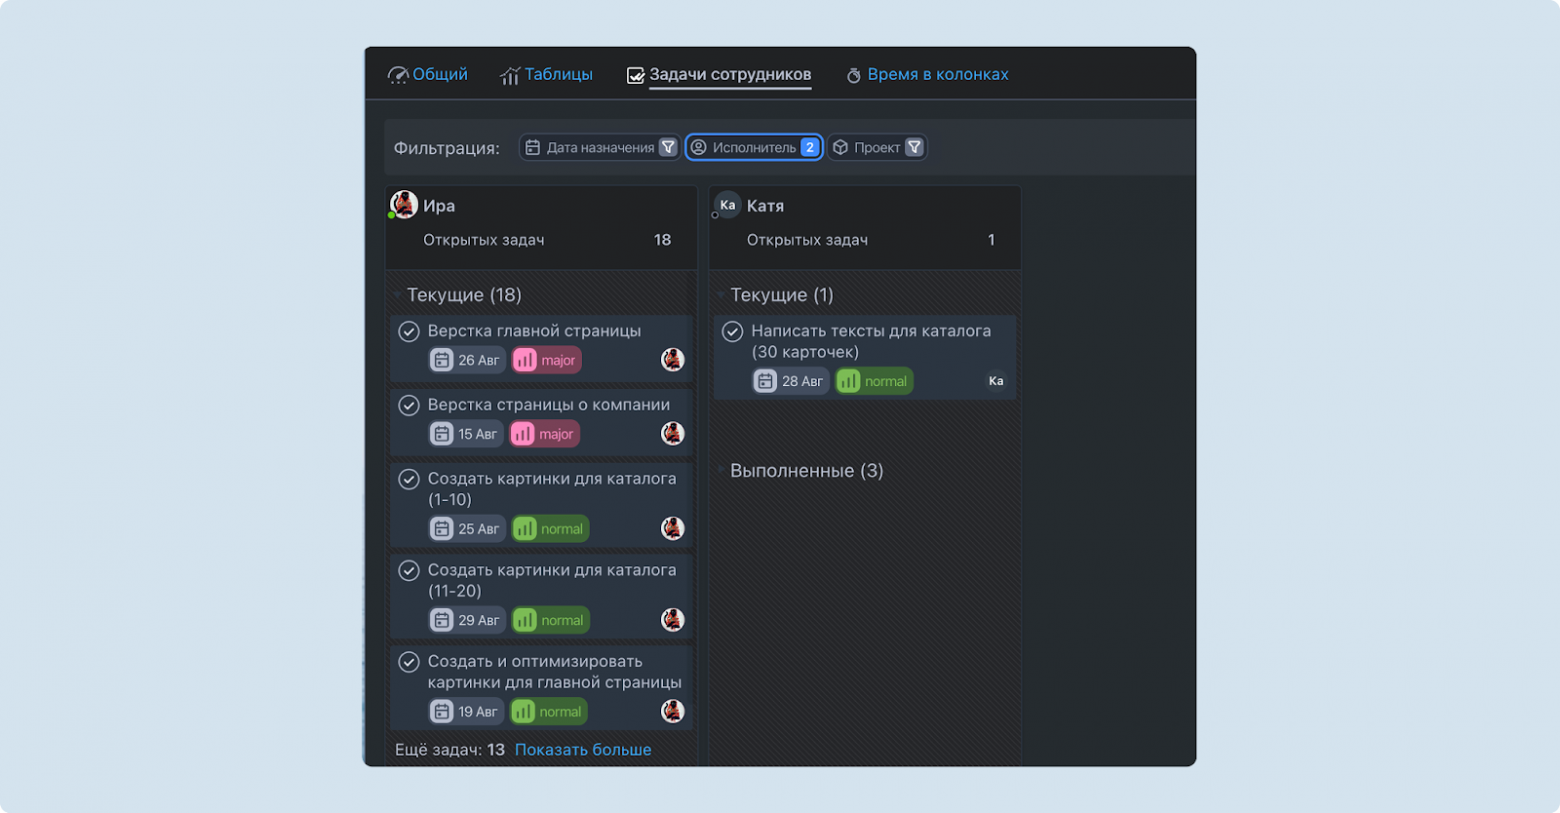This screenshot has height=813, width=1560.
Task: Click the chart icon beside Таблицы
Action: coord(510,76)
